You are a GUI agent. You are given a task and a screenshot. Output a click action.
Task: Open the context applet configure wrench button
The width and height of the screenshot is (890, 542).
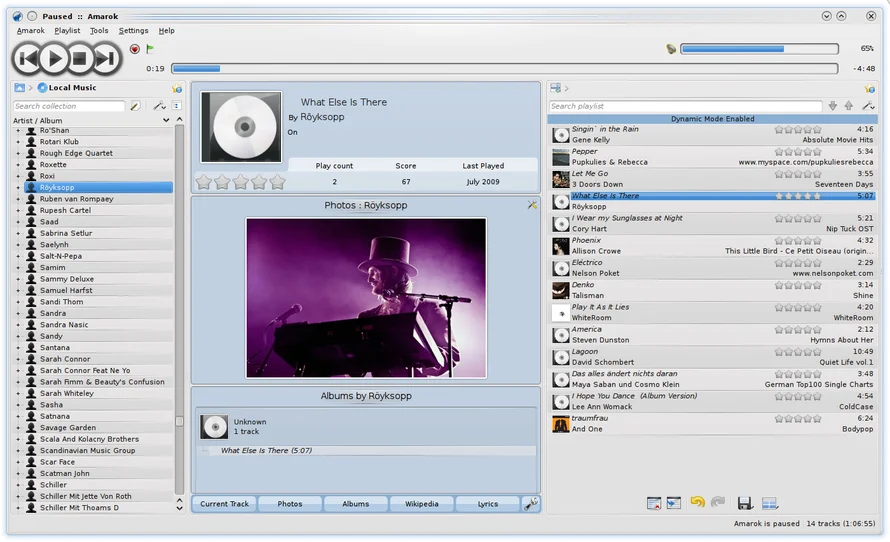tap(531, 504)
